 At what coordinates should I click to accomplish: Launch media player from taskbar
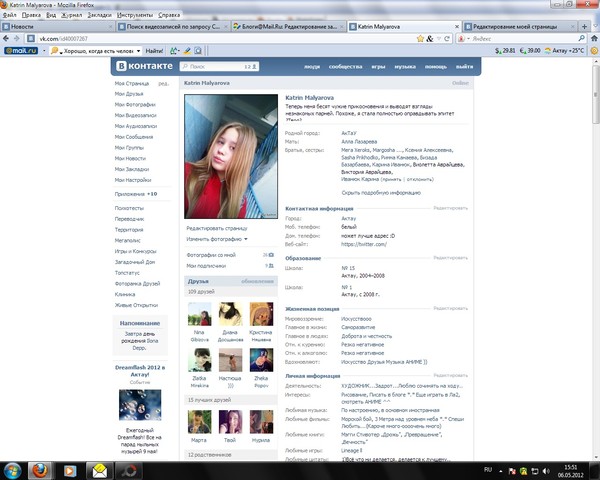click(x=70, y=470)
